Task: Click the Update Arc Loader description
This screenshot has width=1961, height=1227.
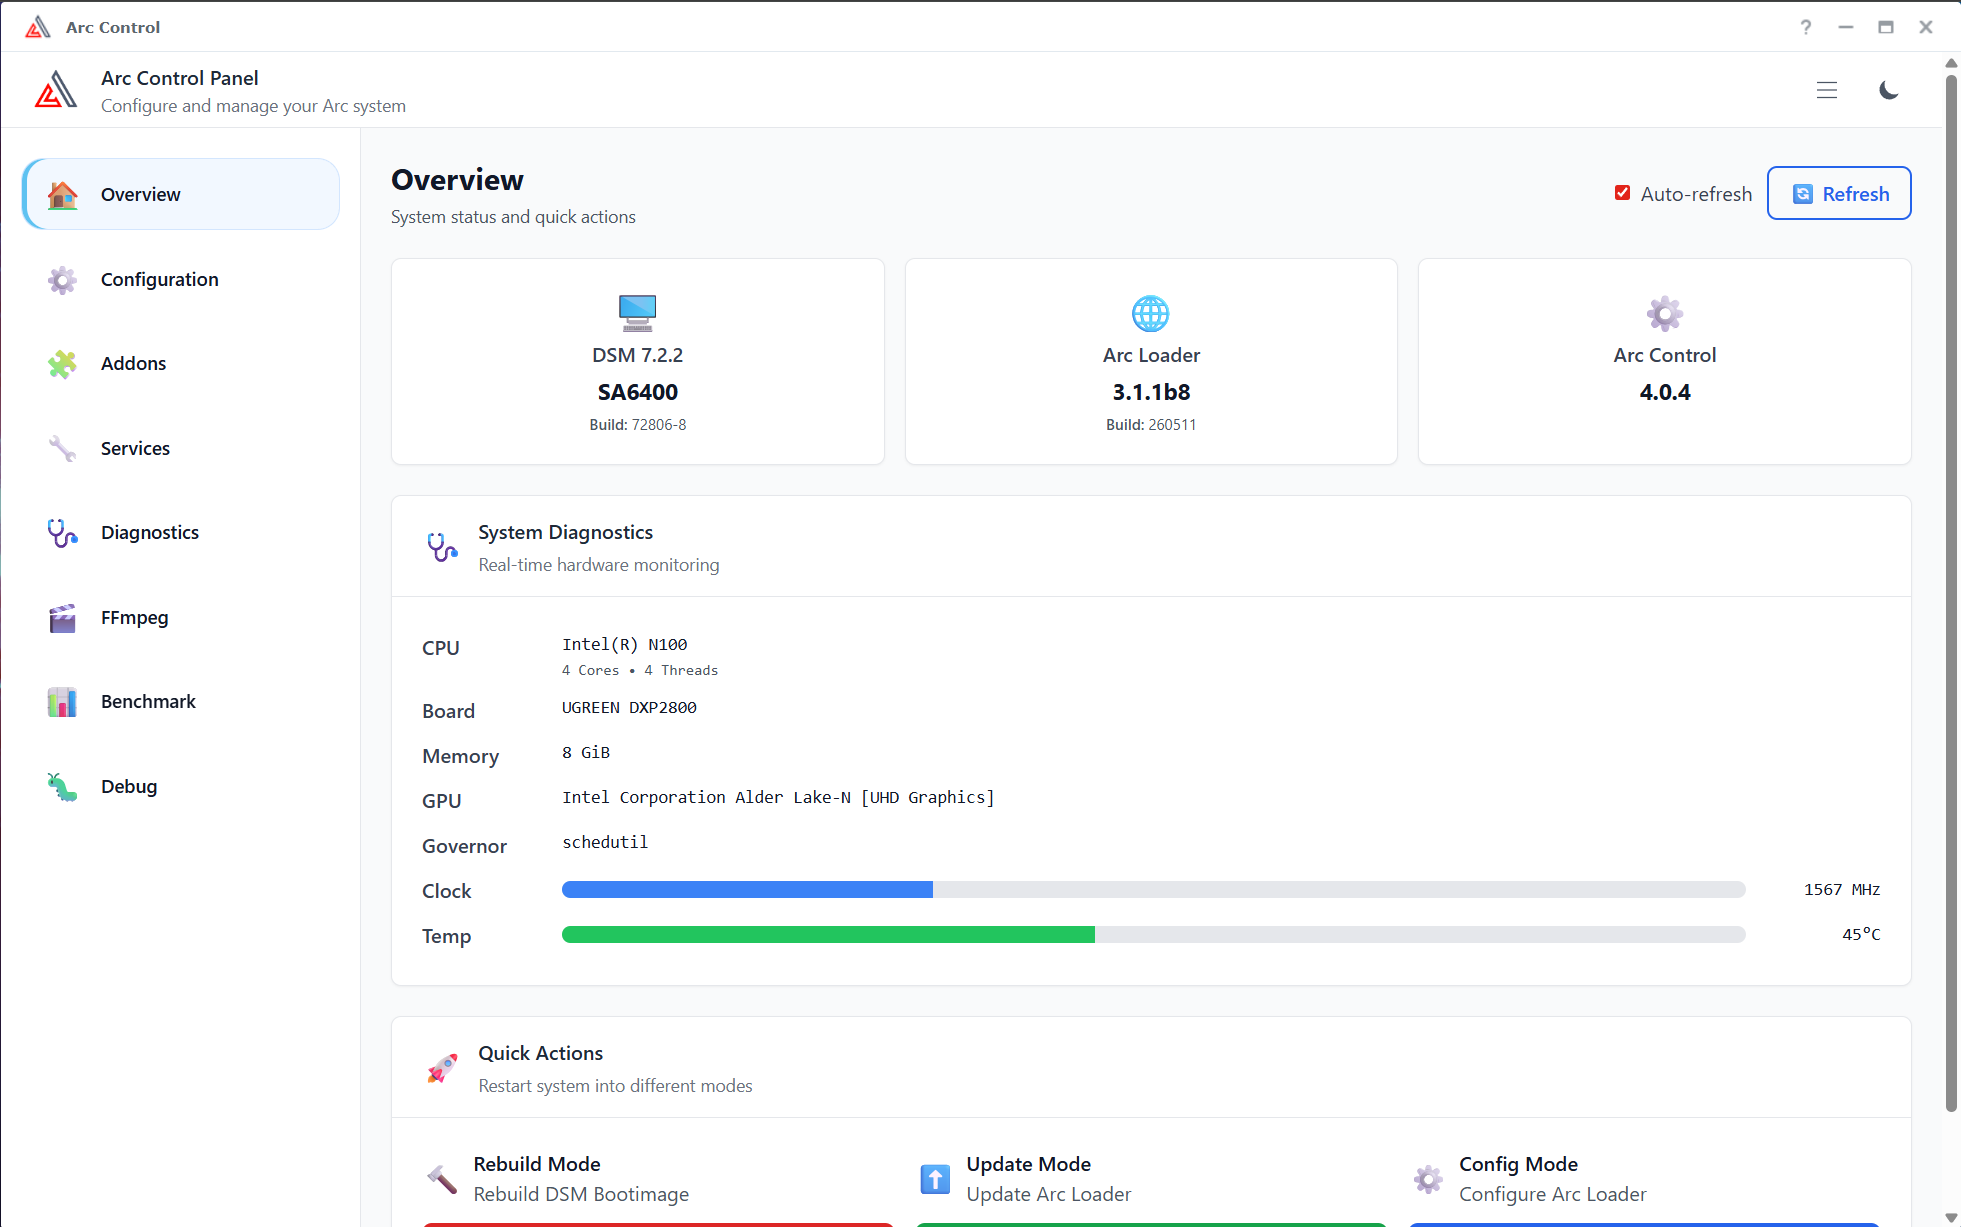Action: click(x=1049, y=1195)
